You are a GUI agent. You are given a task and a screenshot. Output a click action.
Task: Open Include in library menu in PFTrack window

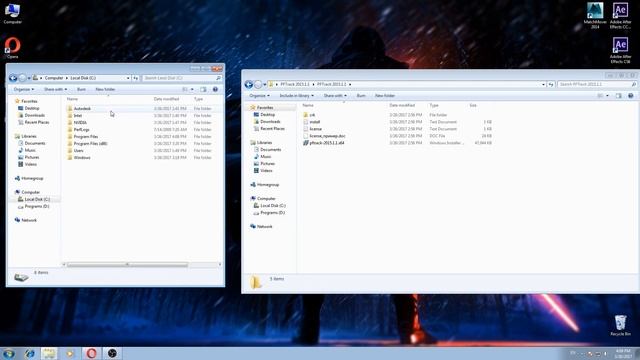click(297, 96)
